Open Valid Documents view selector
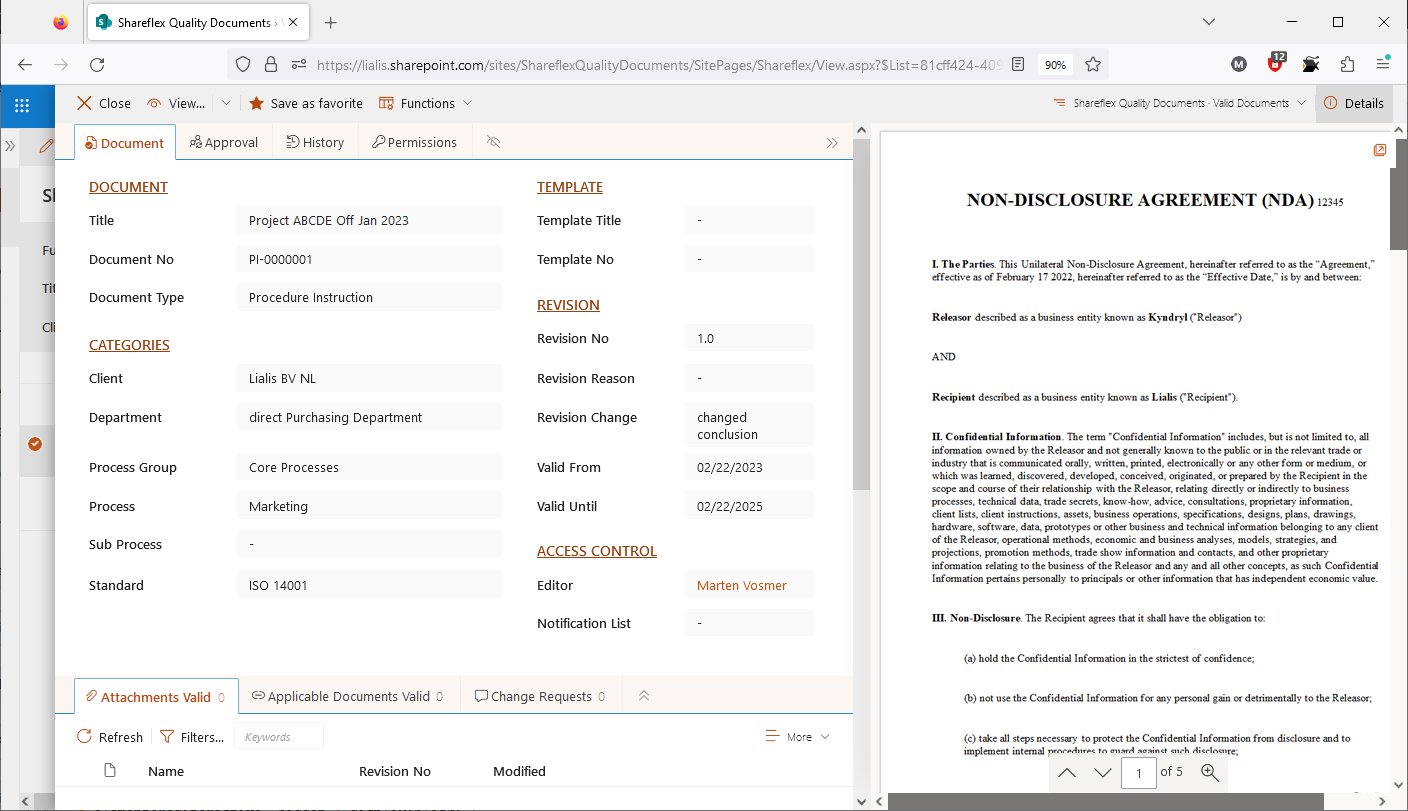This screenshot has width=1408, height=811. pyautogui.click(x=1179, y=103)
